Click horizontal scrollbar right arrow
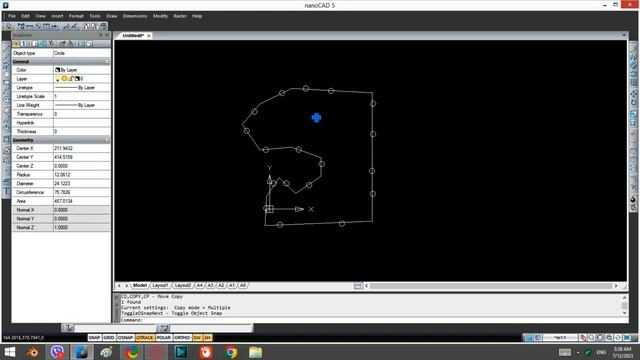 (x=616, y=286)
